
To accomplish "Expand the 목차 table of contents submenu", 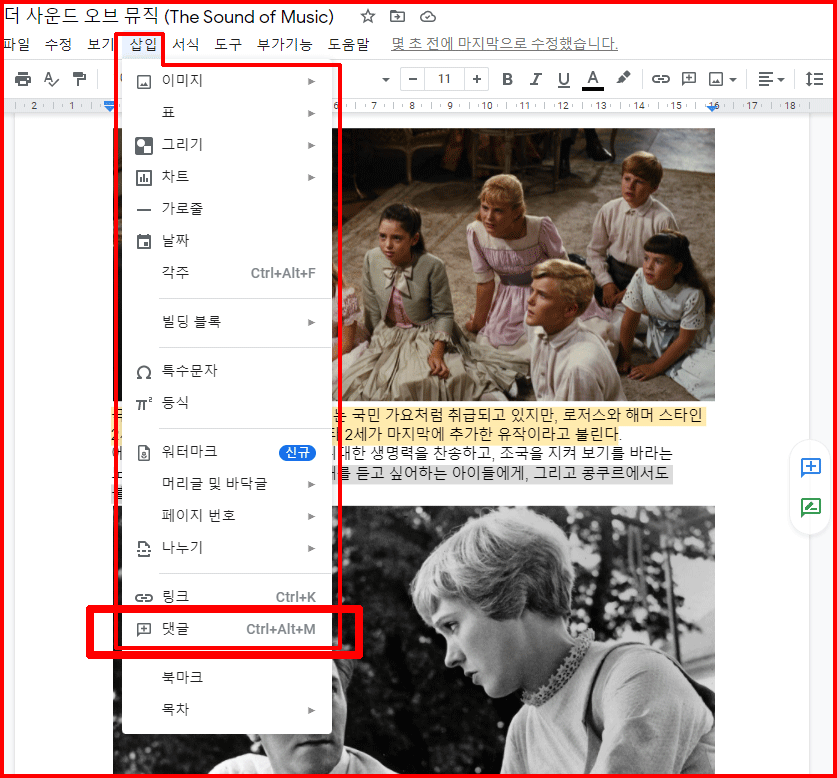I will tap(227, 710).
